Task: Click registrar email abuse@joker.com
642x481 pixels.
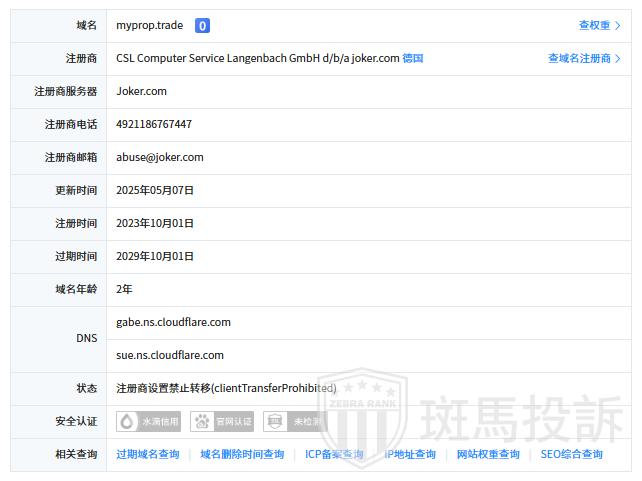Action: click(160, 157)
